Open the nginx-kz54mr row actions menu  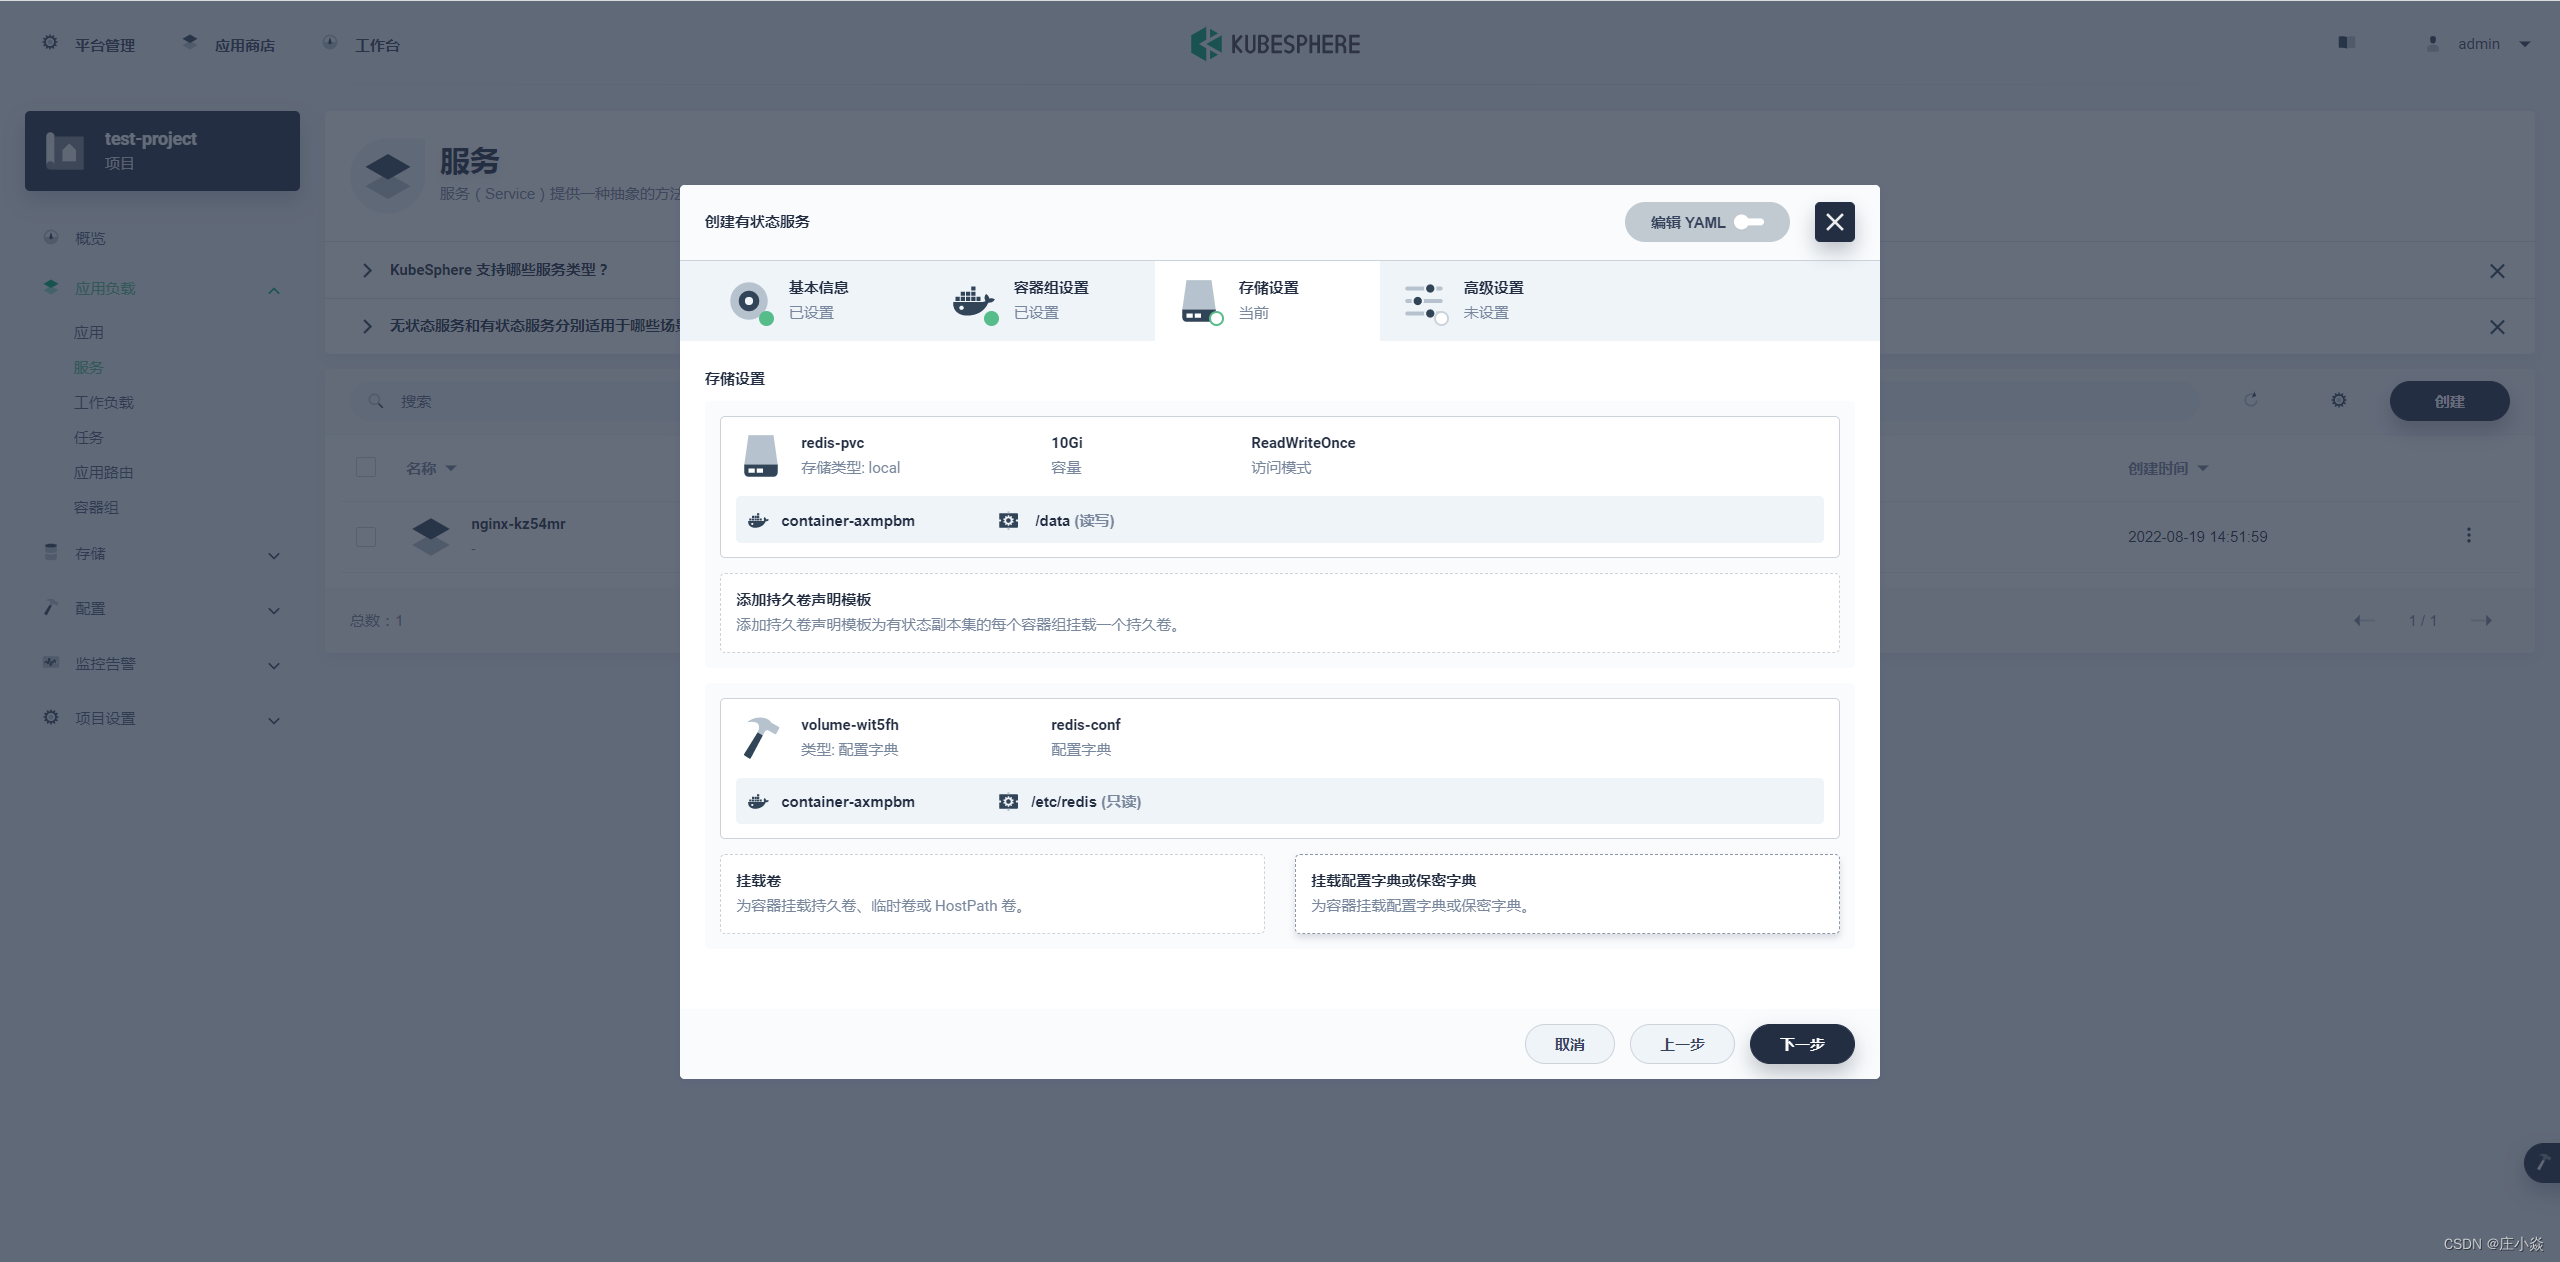[2468, 536]
